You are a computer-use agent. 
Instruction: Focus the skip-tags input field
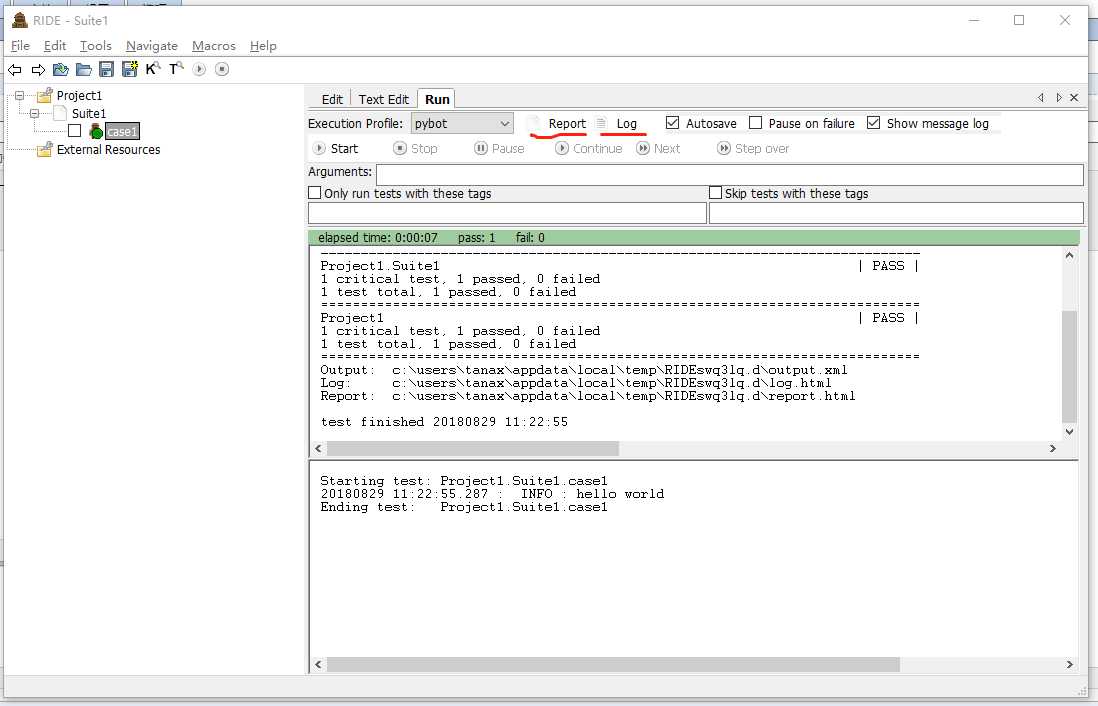click(x=896, y=213)
